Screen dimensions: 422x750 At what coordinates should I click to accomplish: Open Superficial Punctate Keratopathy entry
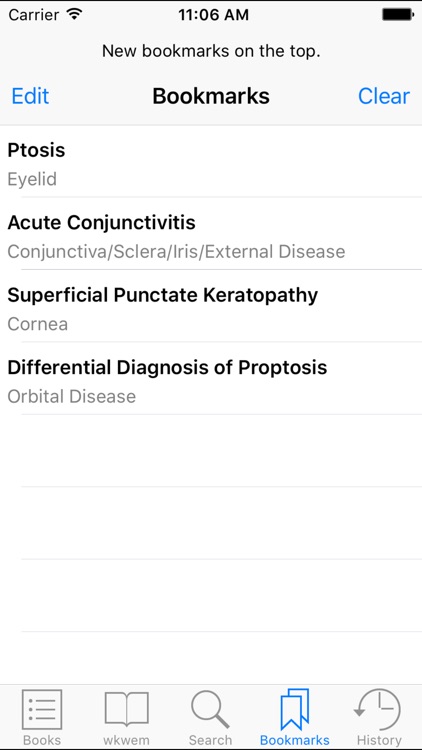tap(211, 306)
